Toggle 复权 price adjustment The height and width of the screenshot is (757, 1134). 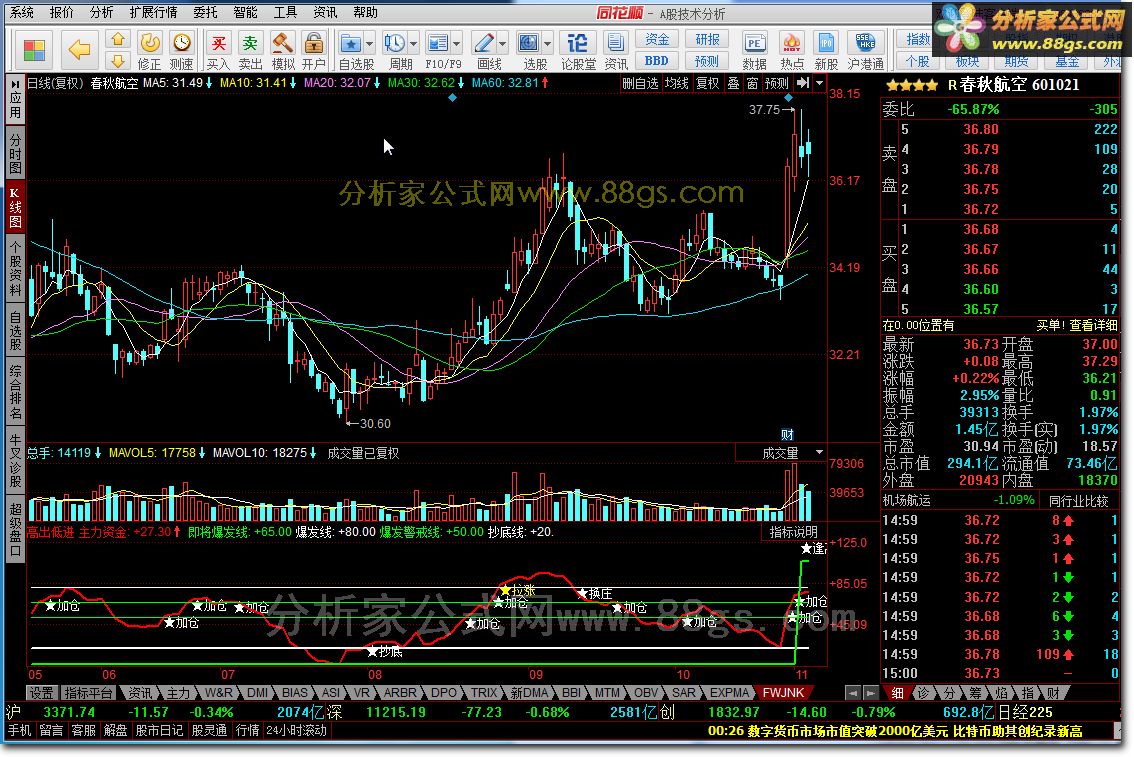[707, 83]
